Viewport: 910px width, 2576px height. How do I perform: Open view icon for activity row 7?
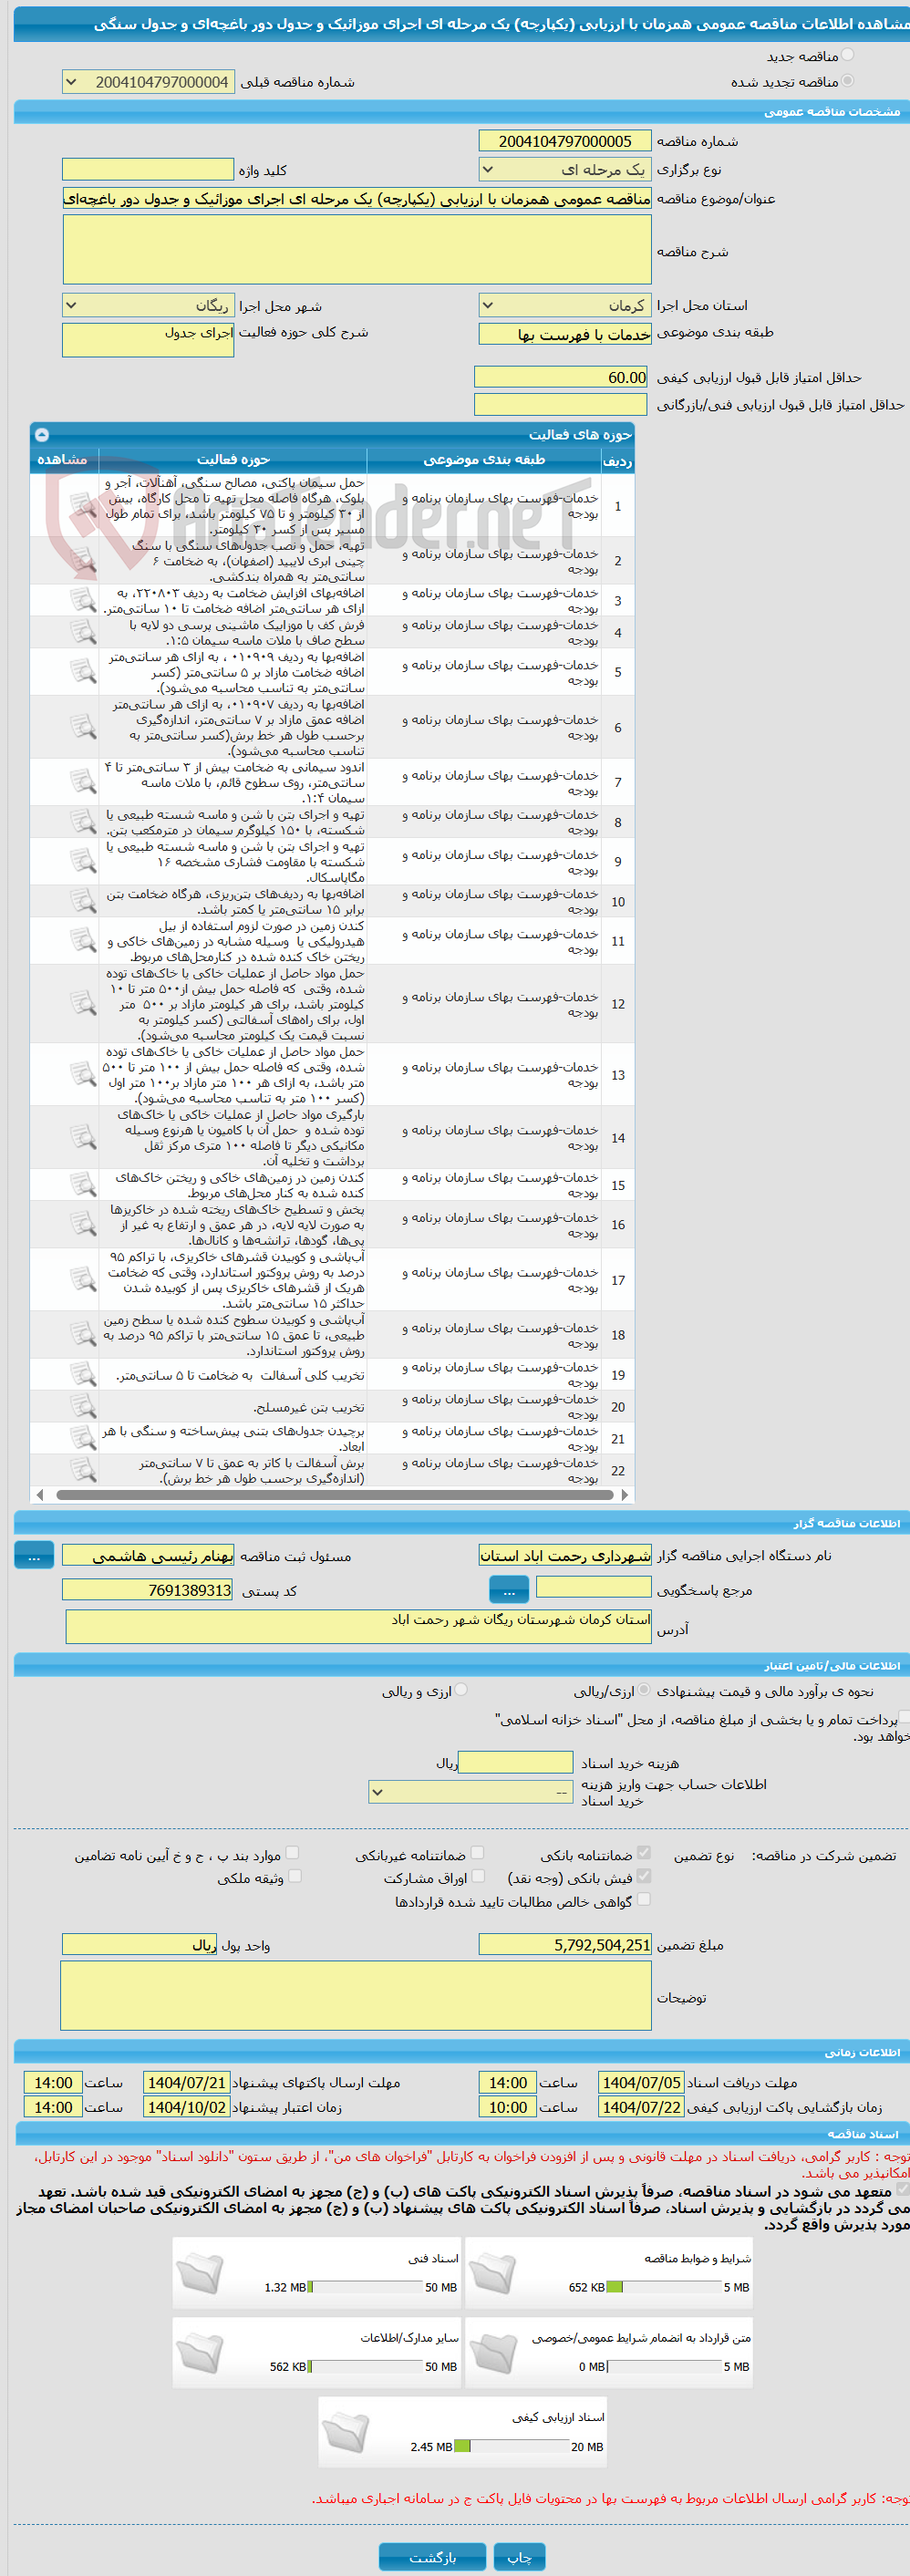point(83,782)
